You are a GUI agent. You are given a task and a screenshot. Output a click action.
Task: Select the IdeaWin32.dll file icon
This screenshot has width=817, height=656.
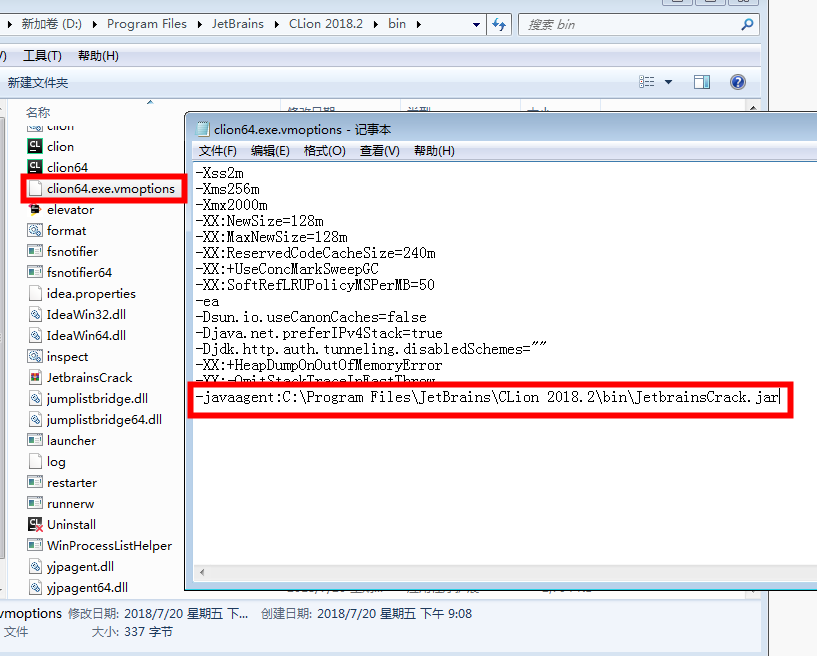coord(35,314)
